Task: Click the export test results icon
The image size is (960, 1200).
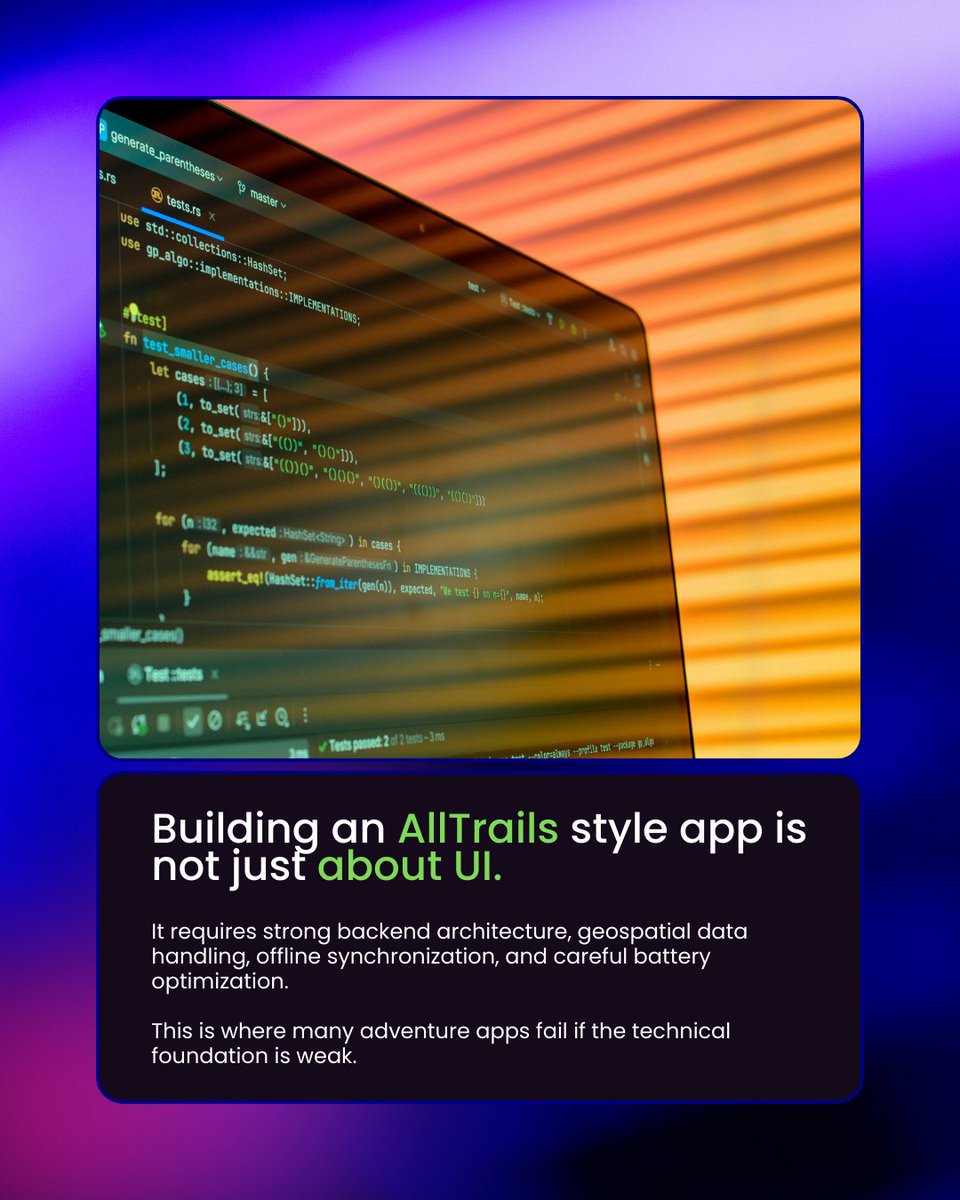Action: click(x=261, y=718)
